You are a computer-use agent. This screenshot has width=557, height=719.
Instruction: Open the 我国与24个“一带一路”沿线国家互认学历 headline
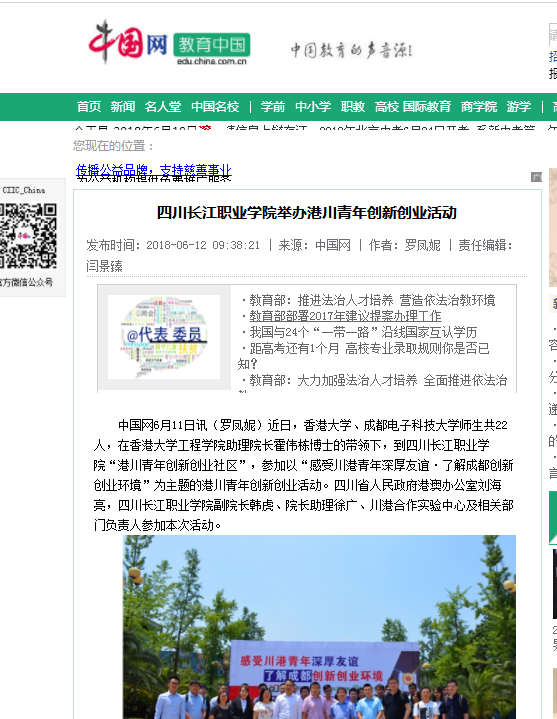pos(363,332)
